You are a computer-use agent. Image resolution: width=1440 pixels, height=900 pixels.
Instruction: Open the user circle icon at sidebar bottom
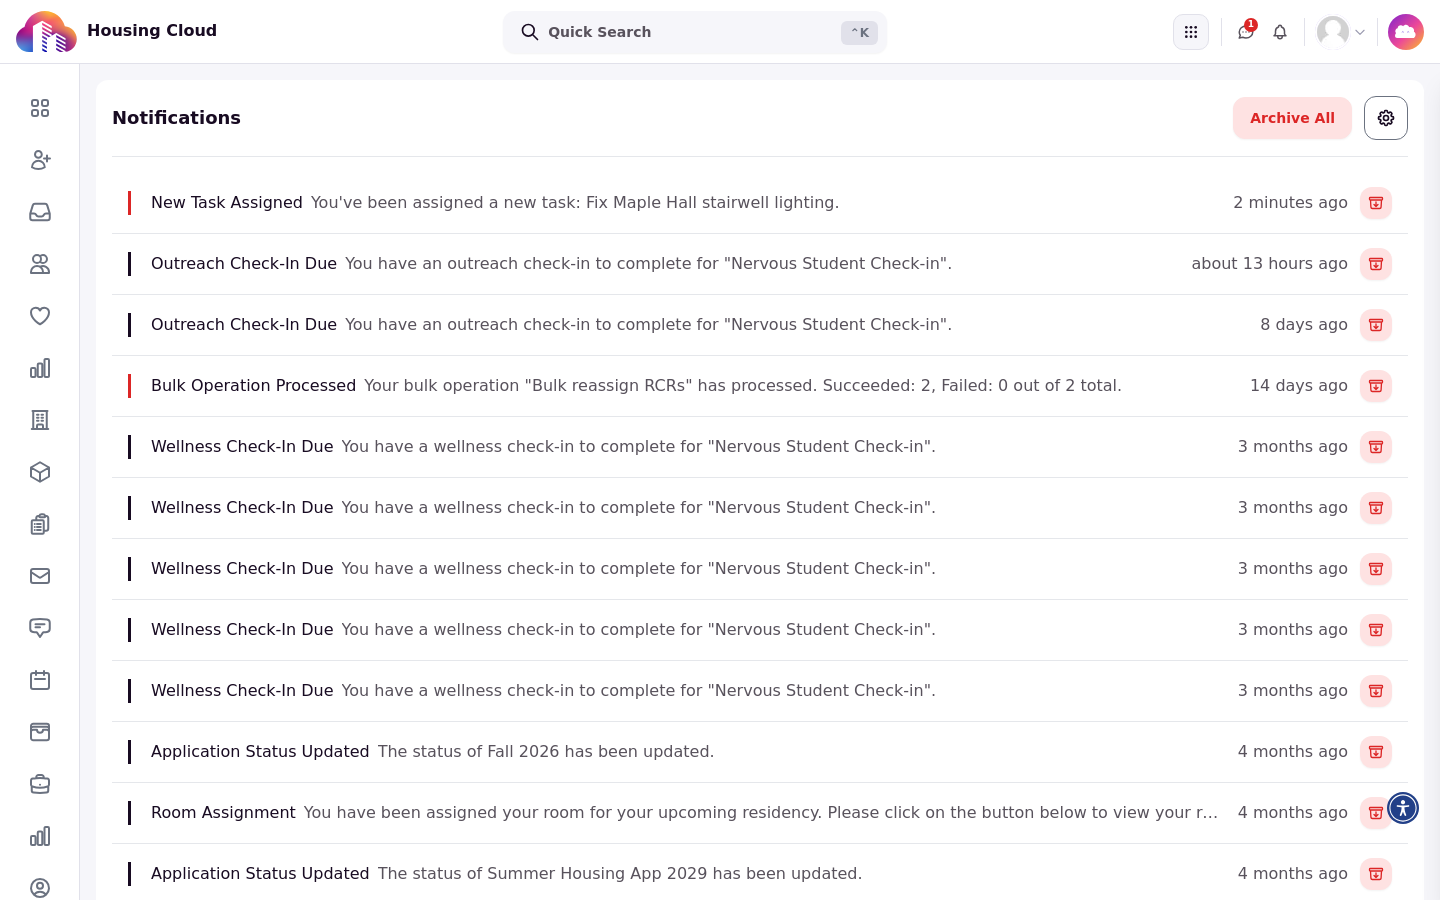[x=40, y=888]
